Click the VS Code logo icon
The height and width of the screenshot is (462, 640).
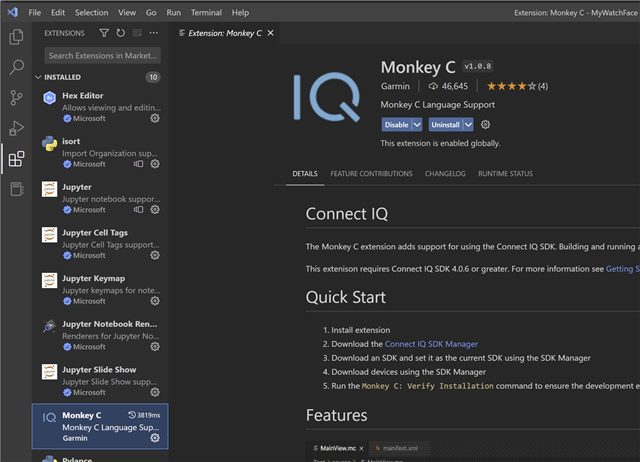tap(13, 12)
